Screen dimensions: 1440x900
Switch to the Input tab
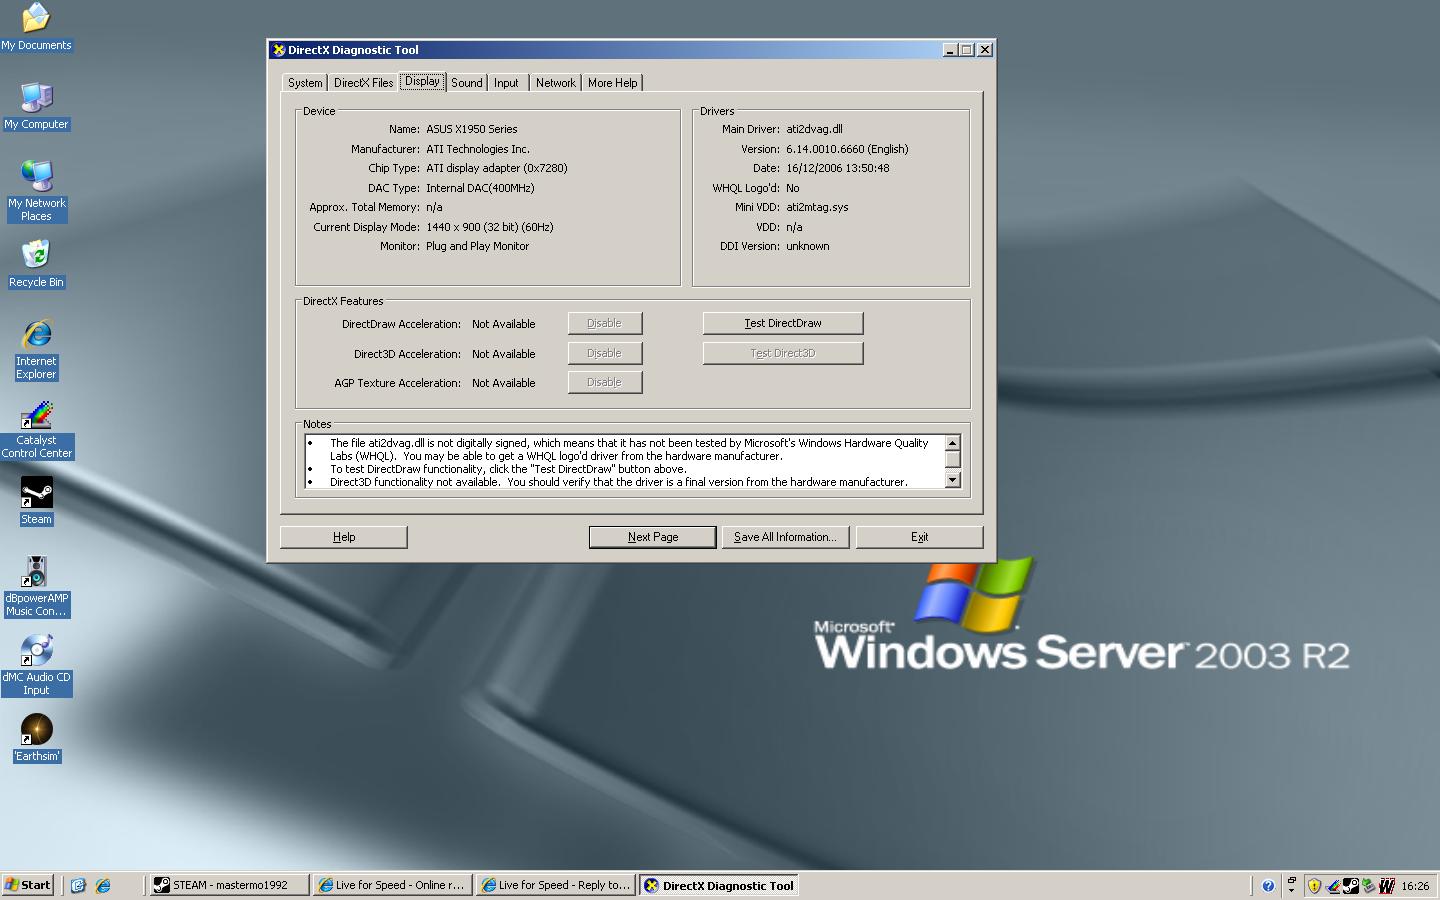click(506, 83)
